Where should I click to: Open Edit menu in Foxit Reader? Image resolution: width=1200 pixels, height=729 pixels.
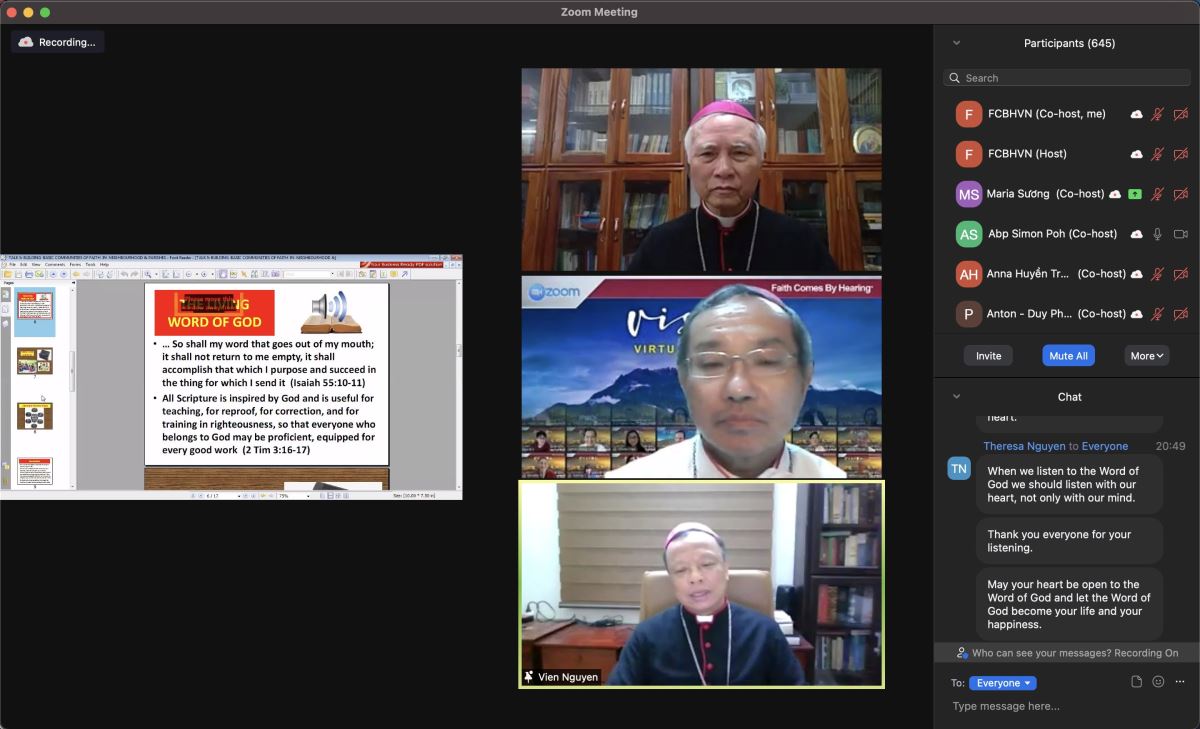[24, 265]
